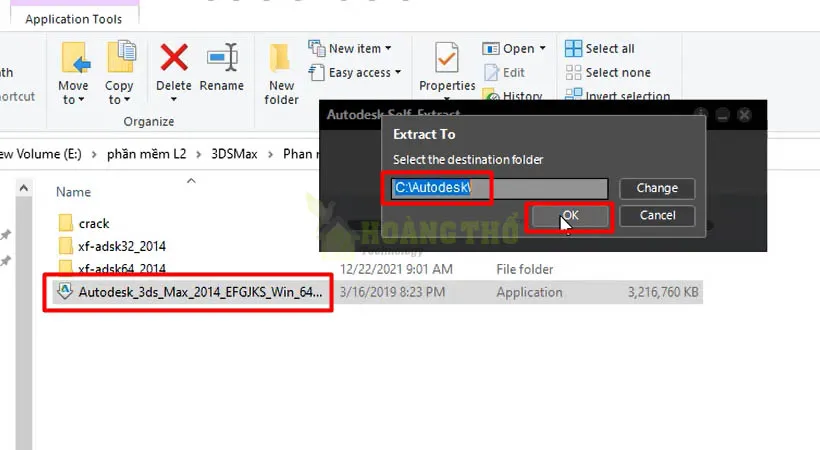Expand the Easy access dropdown arrow
Viewport: 820px width, 450px height.
(398, 72)
